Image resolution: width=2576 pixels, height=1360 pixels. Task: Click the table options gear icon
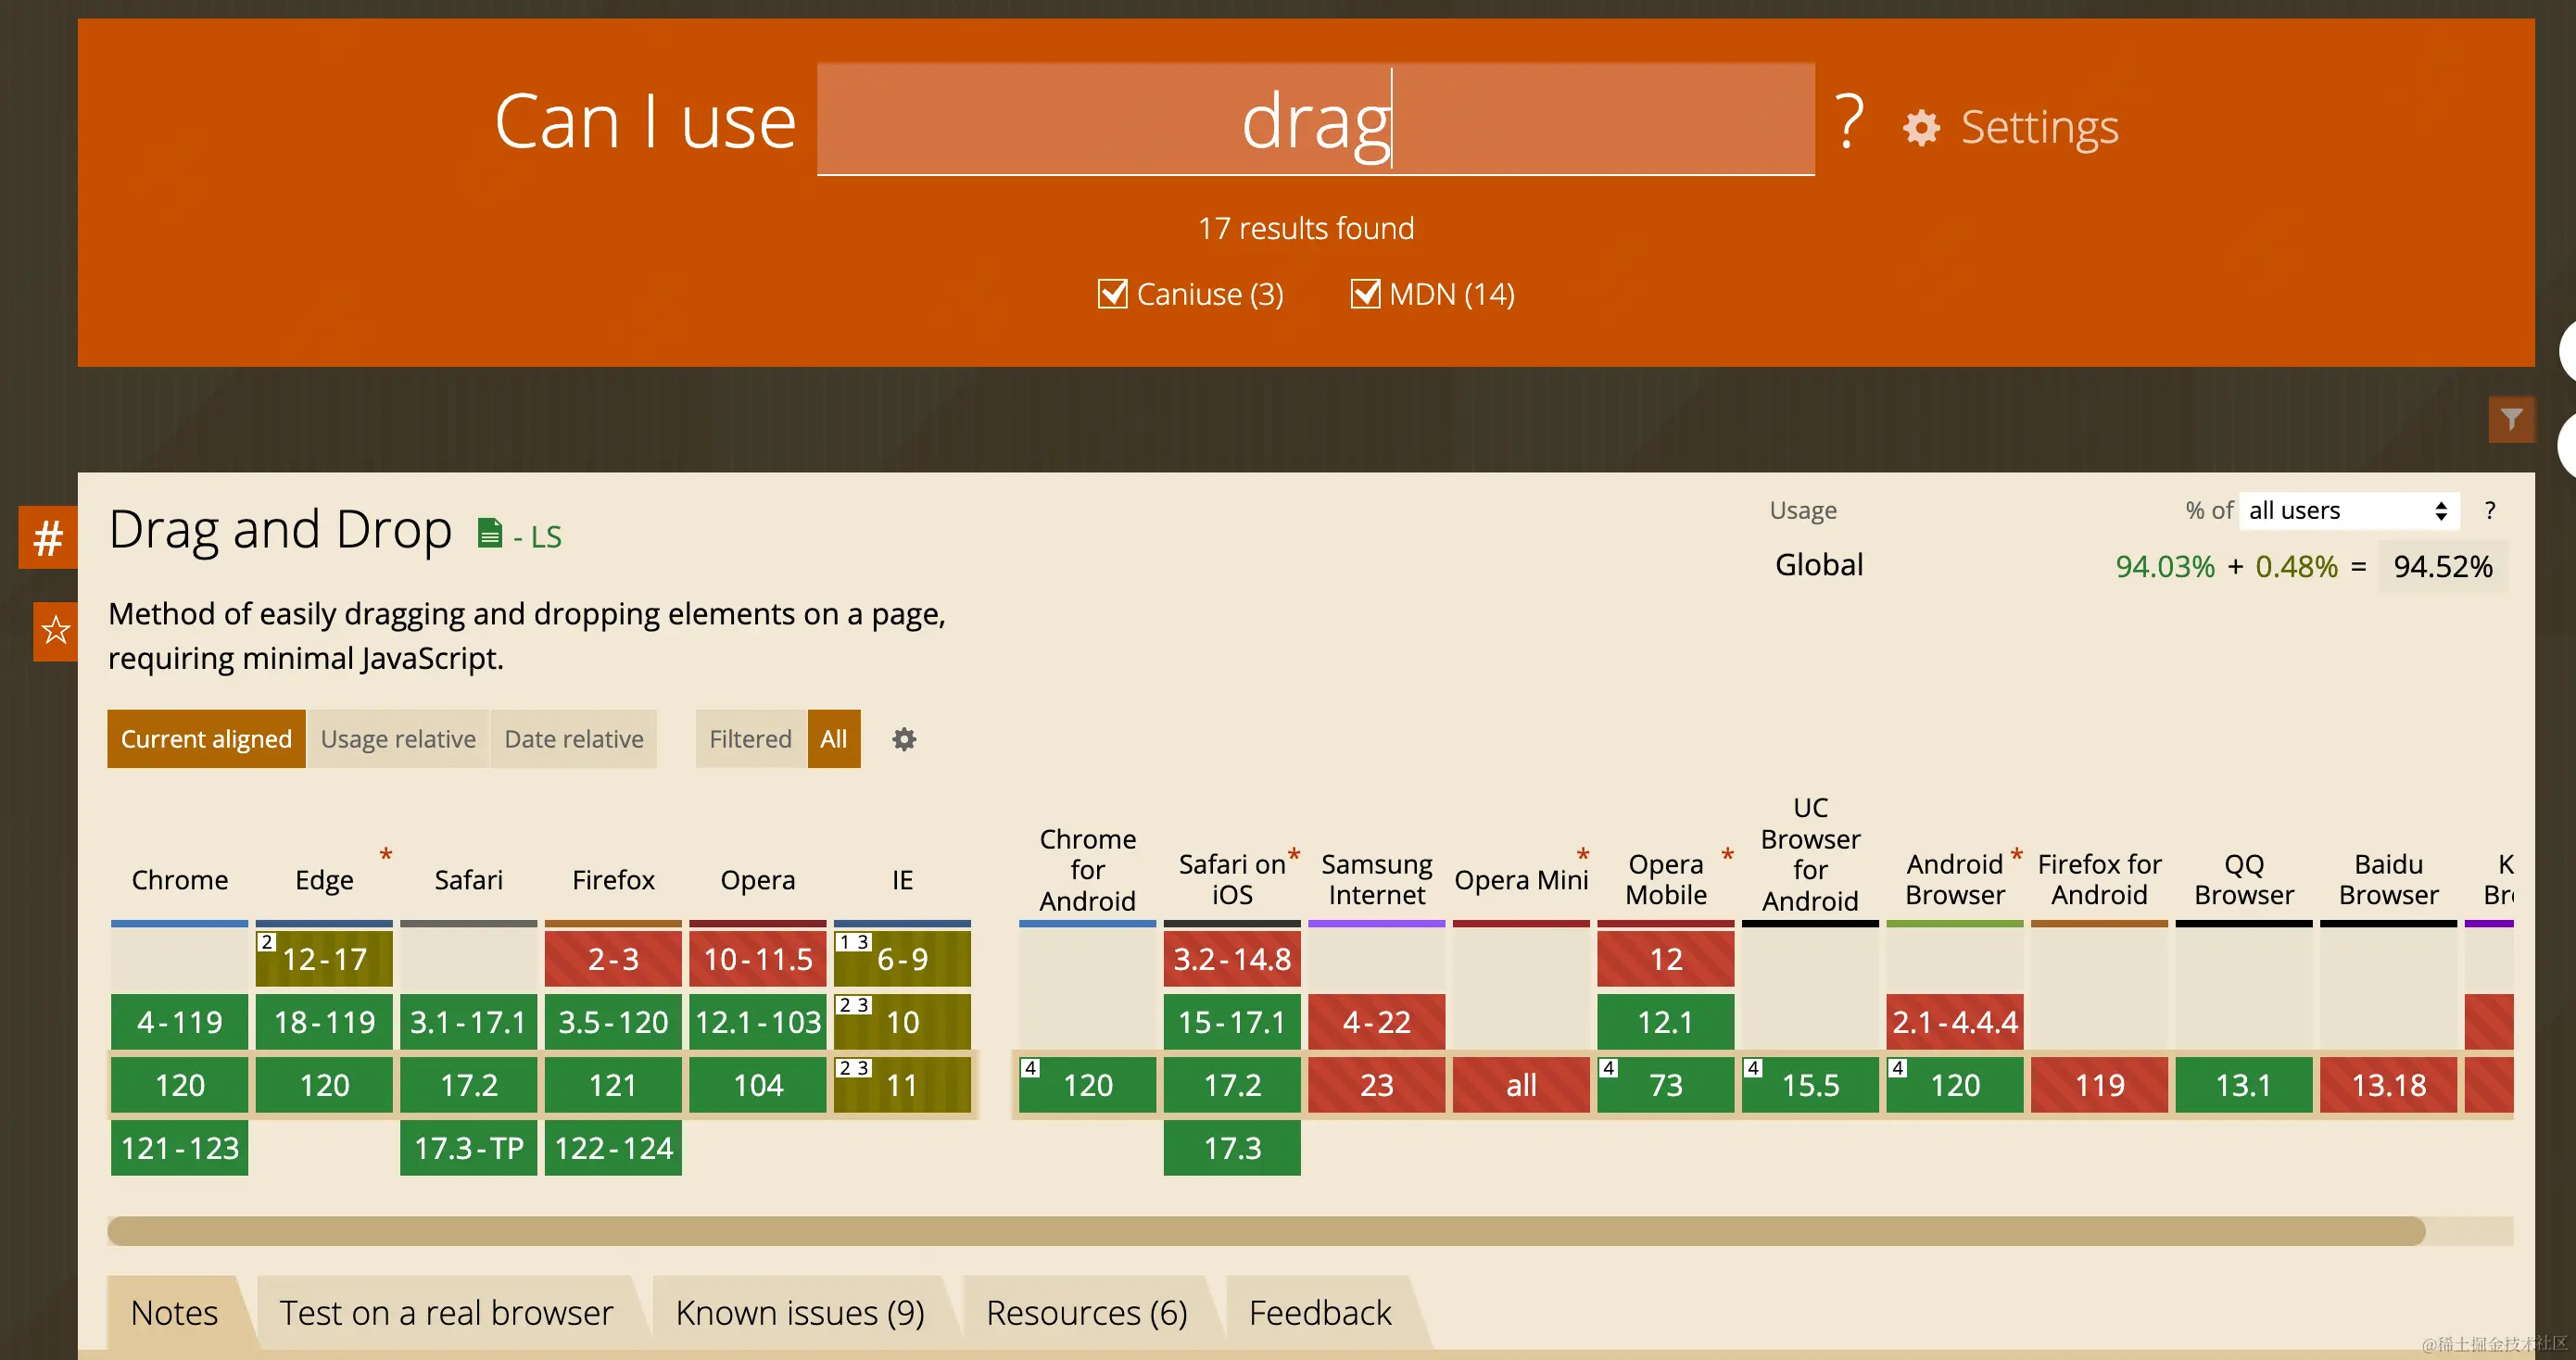tap(903, 739)
